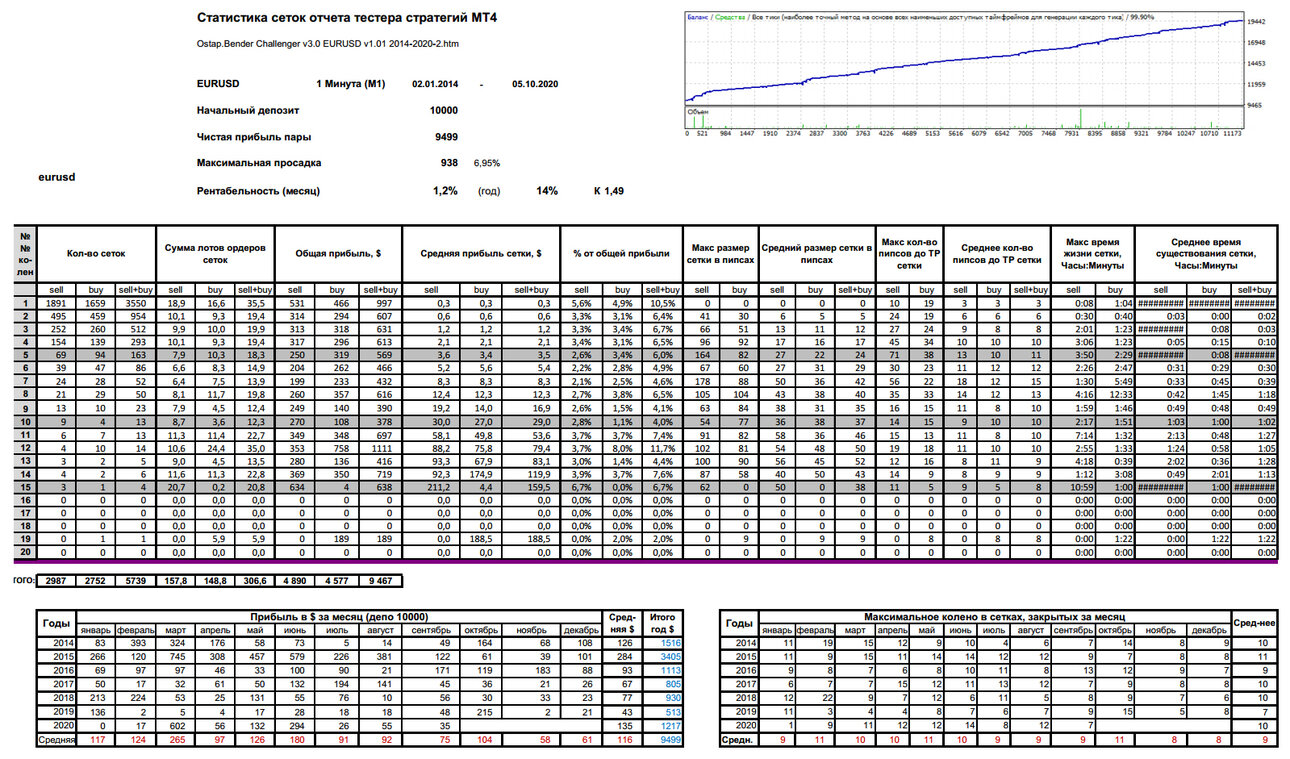Click the end date "05.10.2020"
The image size is (1290, 759).
pyautogui.click(x=534, y=84)
